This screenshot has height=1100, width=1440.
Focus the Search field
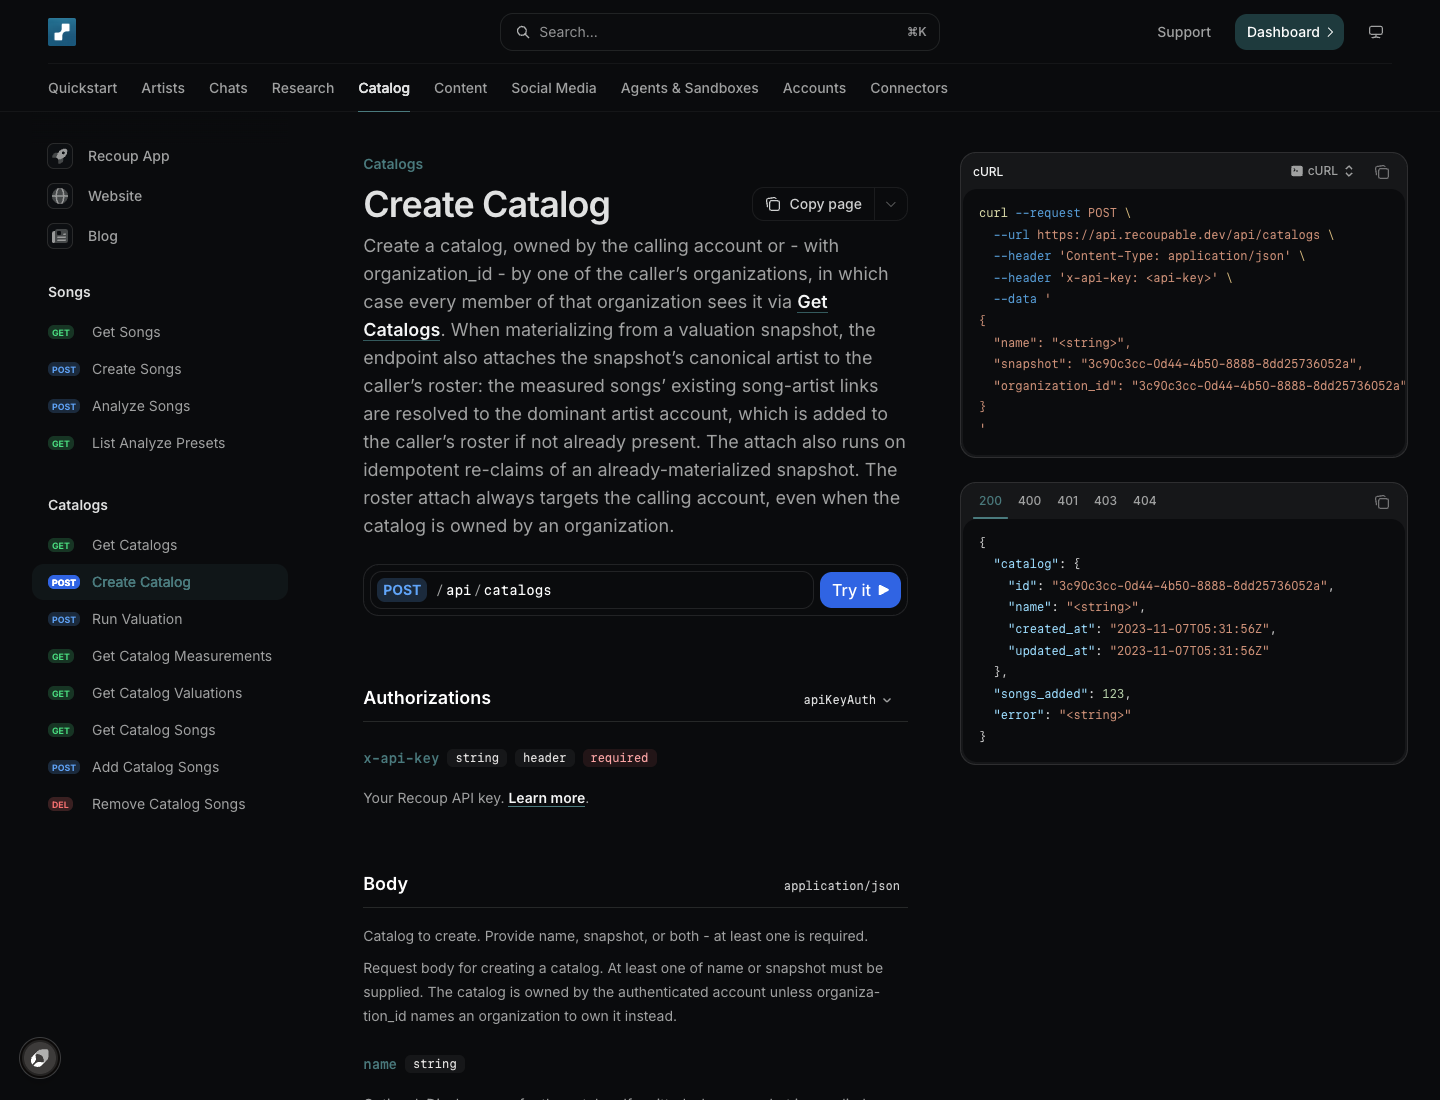click(720, 32)
